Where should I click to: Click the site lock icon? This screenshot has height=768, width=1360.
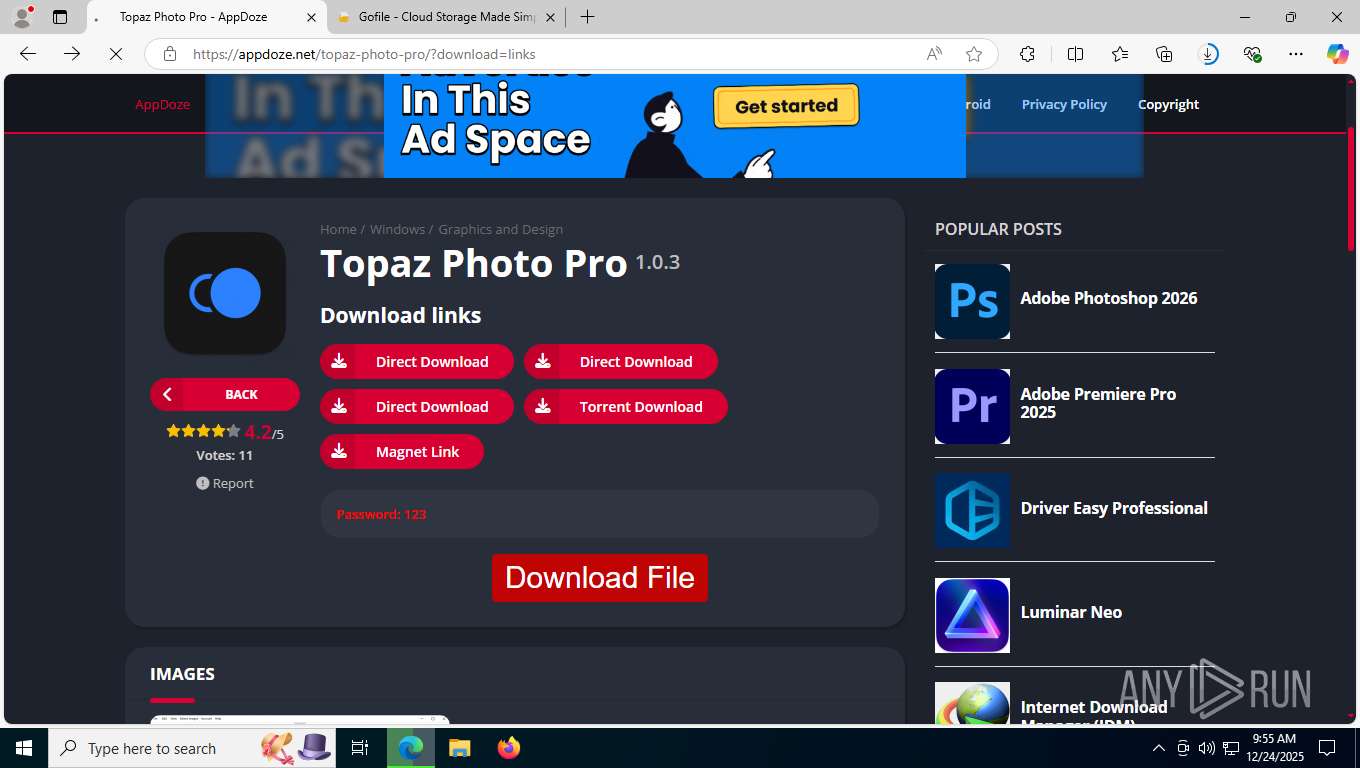[170, 54]
